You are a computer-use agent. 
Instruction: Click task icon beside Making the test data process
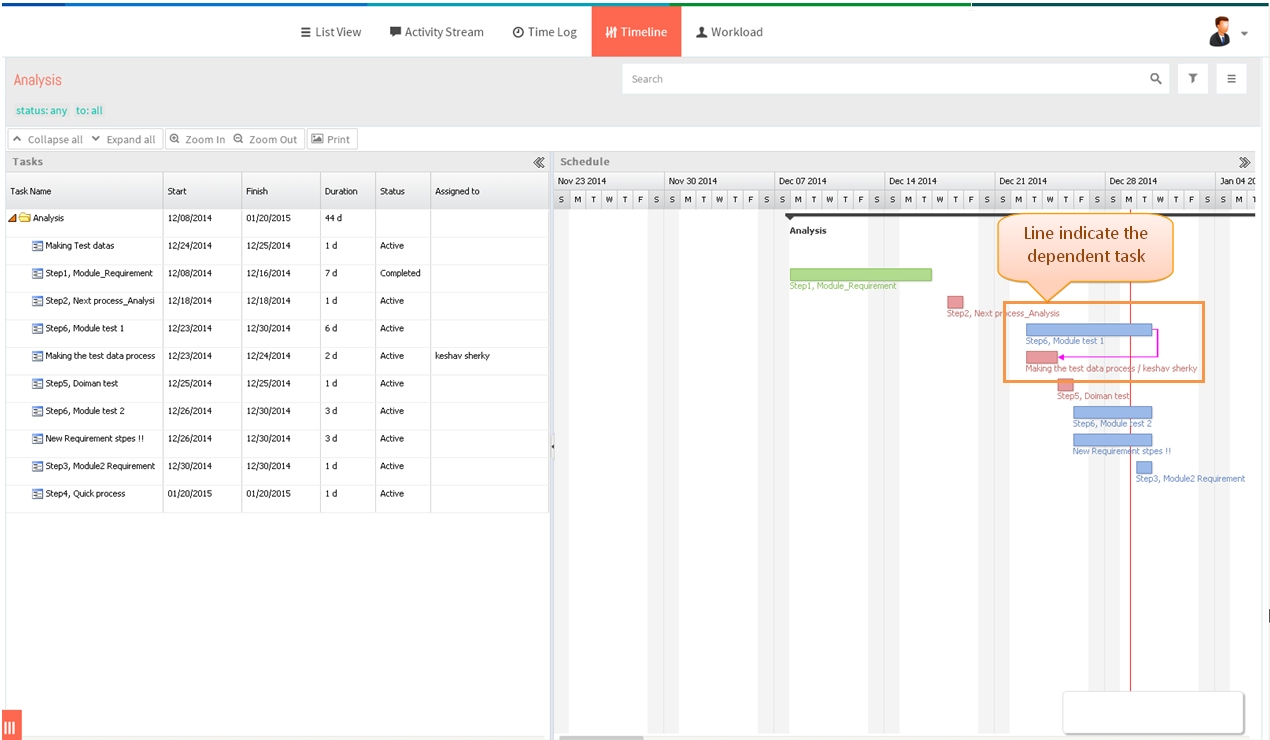38,356
